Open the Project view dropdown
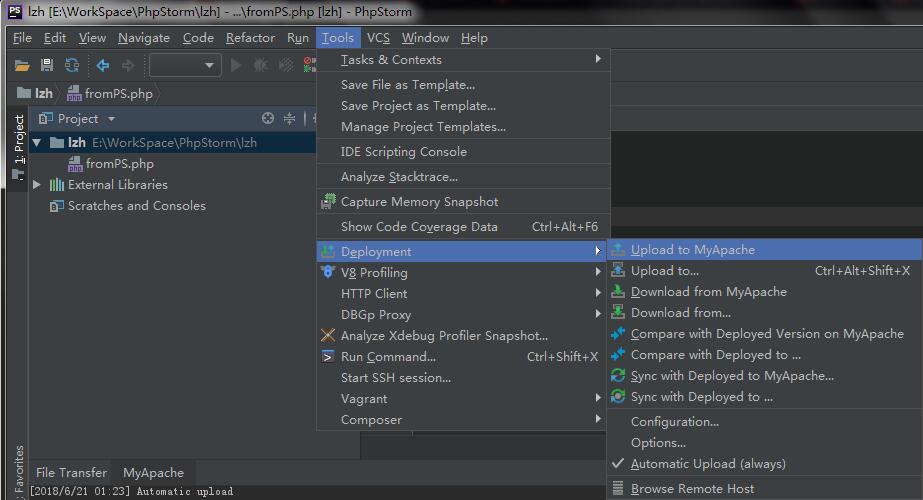The image size is (923, 500). (x=111, y=119)
